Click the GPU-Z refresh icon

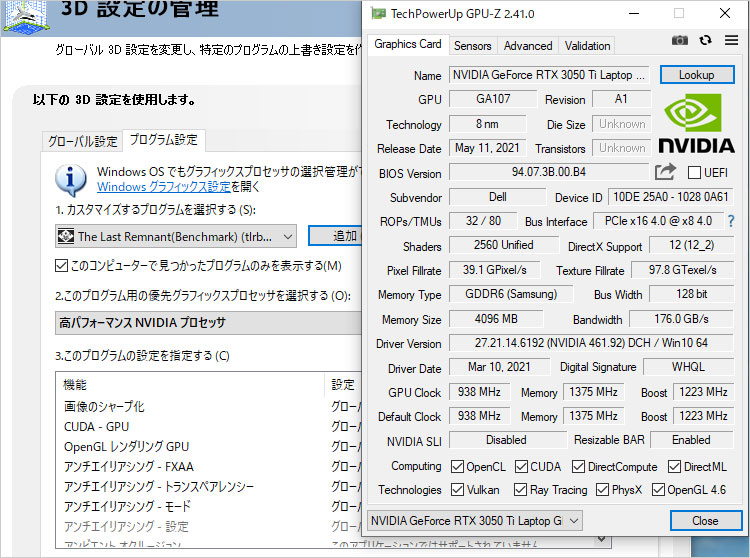(706, 41)
